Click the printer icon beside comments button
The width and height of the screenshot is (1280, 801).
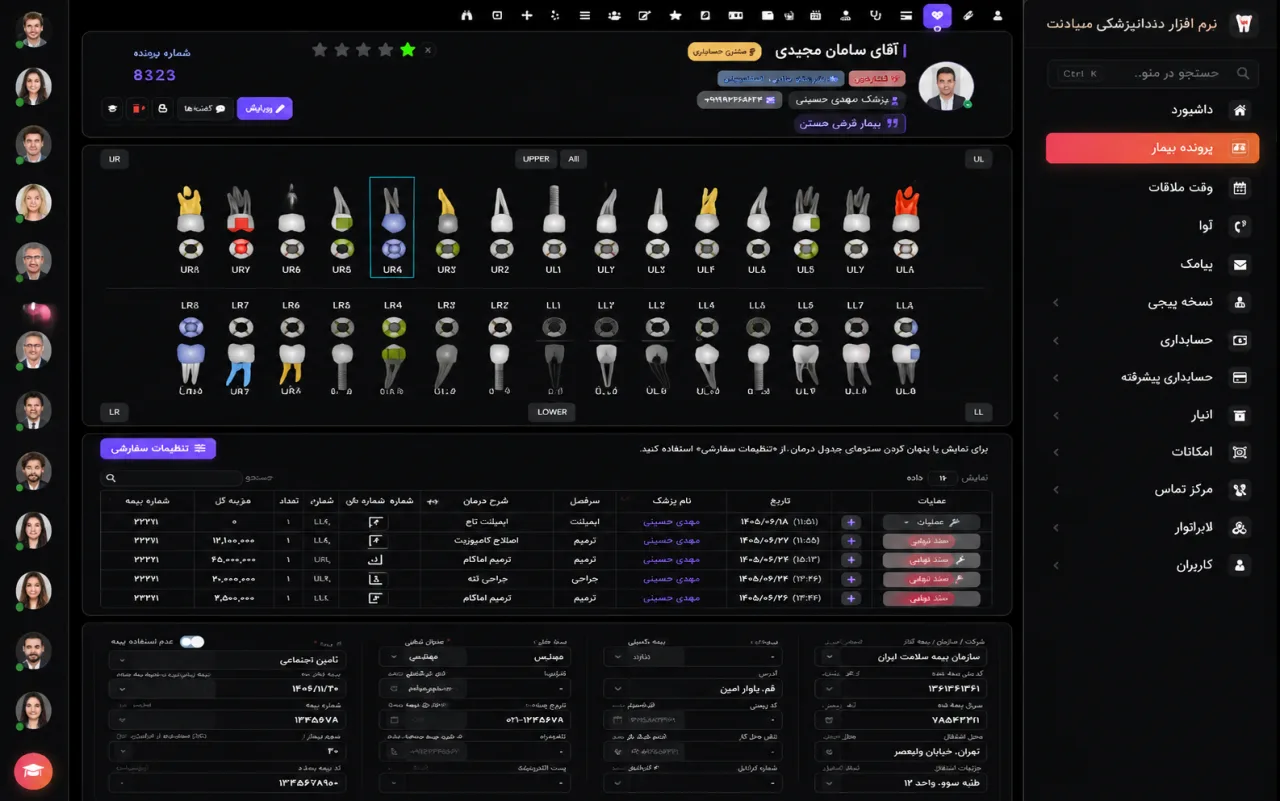(x=162, y=108)
